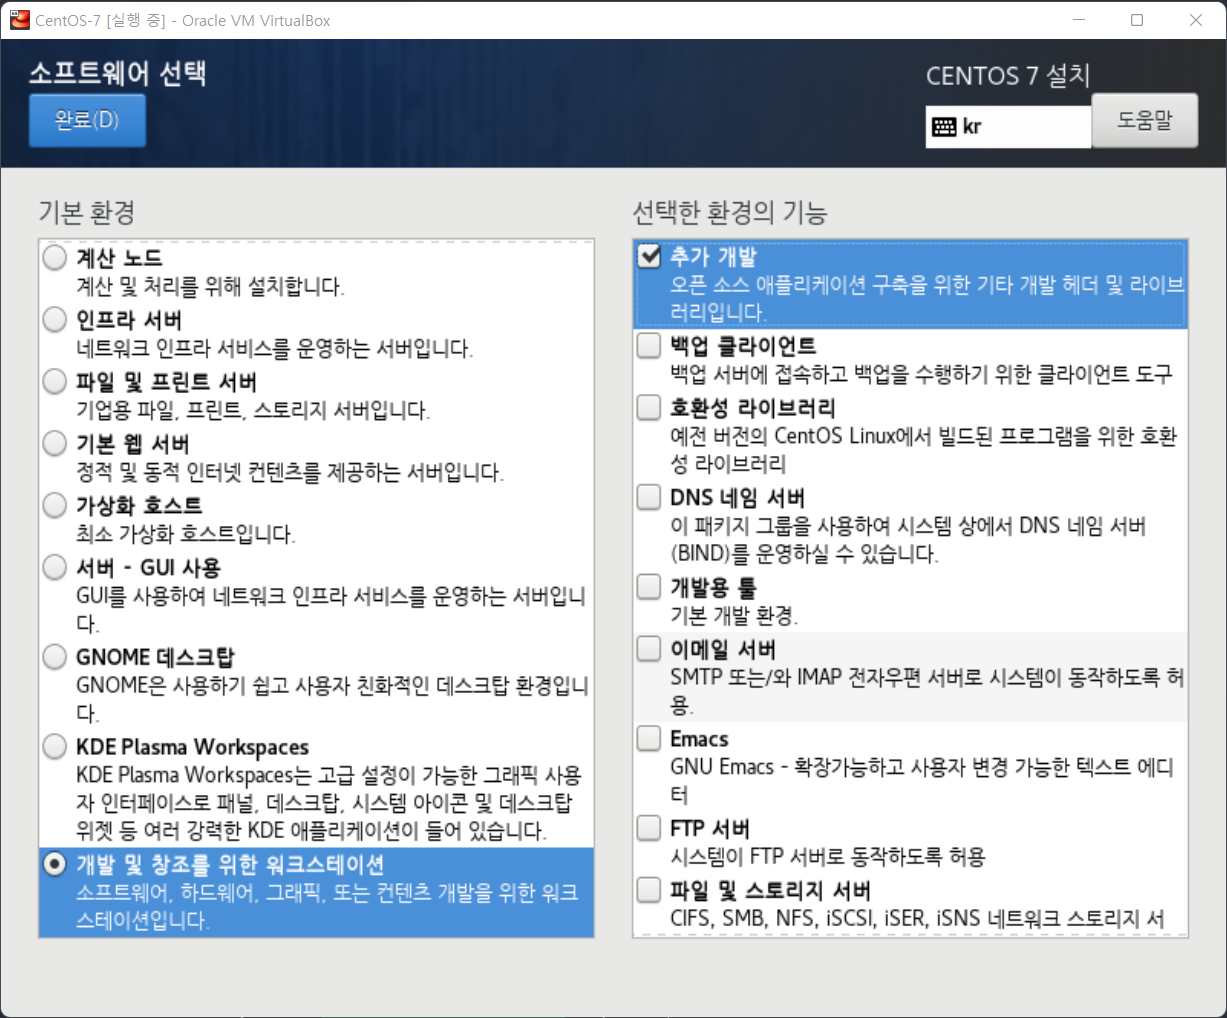Click the 'CENTOS 7 설치' header text
The width and height of the screenshot is (1227, 1018).
tap(1008, 76)
